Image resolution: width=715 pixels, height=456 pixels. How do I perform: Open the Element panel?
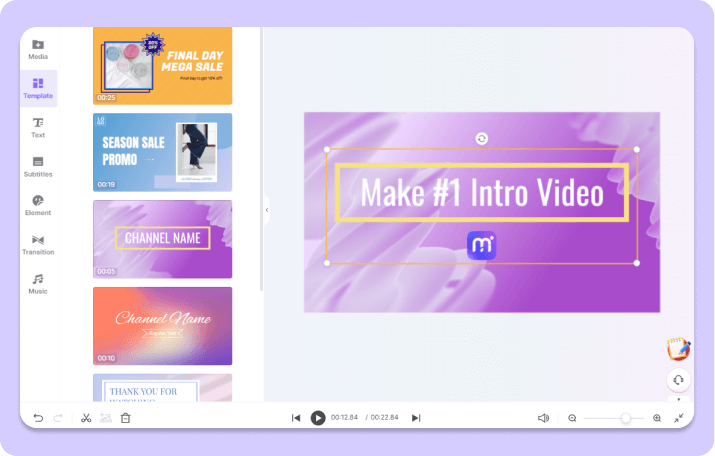tap(38, 206)
